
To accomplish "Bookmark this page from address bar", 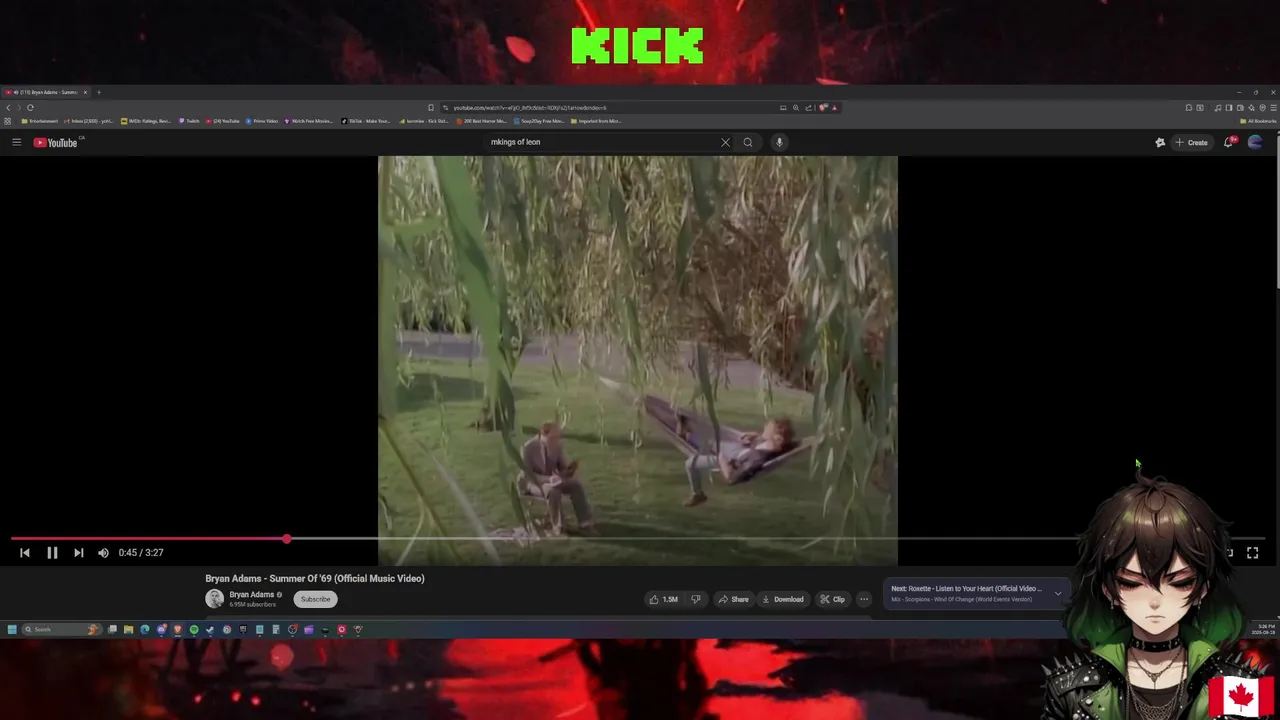I will tap(431, 108).
